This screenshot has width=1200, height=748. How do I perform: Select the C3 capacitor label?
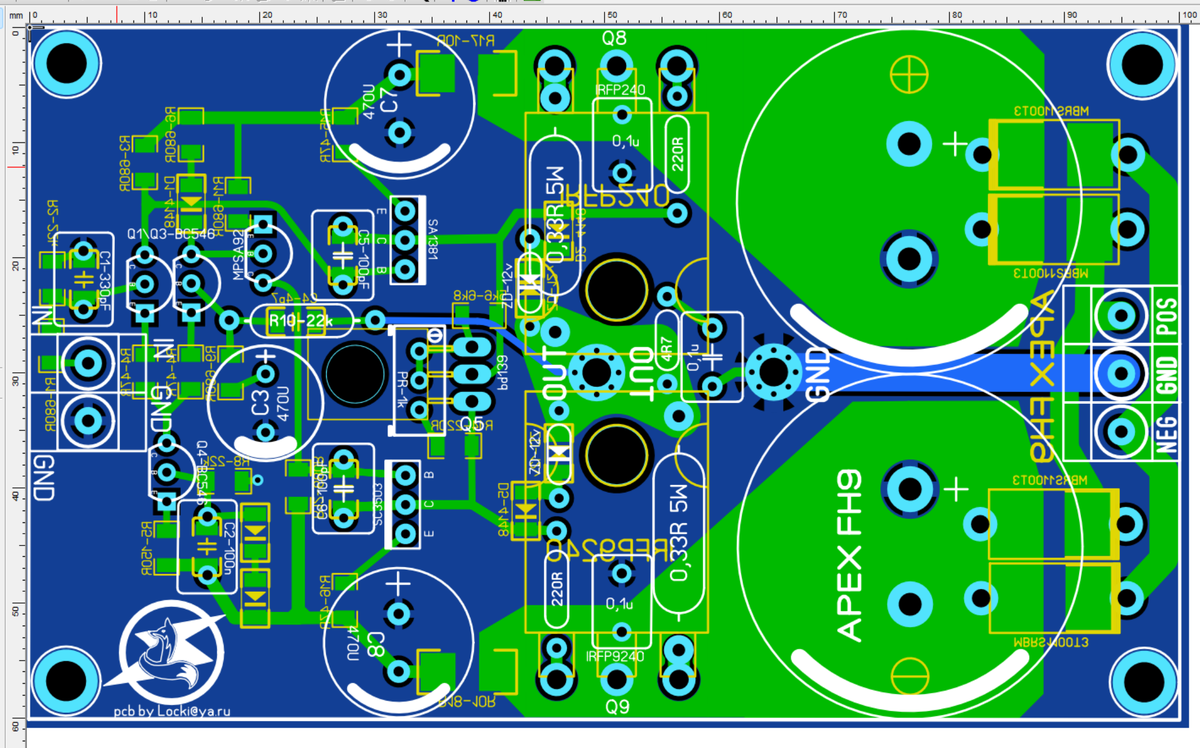(x=260, y=404)
